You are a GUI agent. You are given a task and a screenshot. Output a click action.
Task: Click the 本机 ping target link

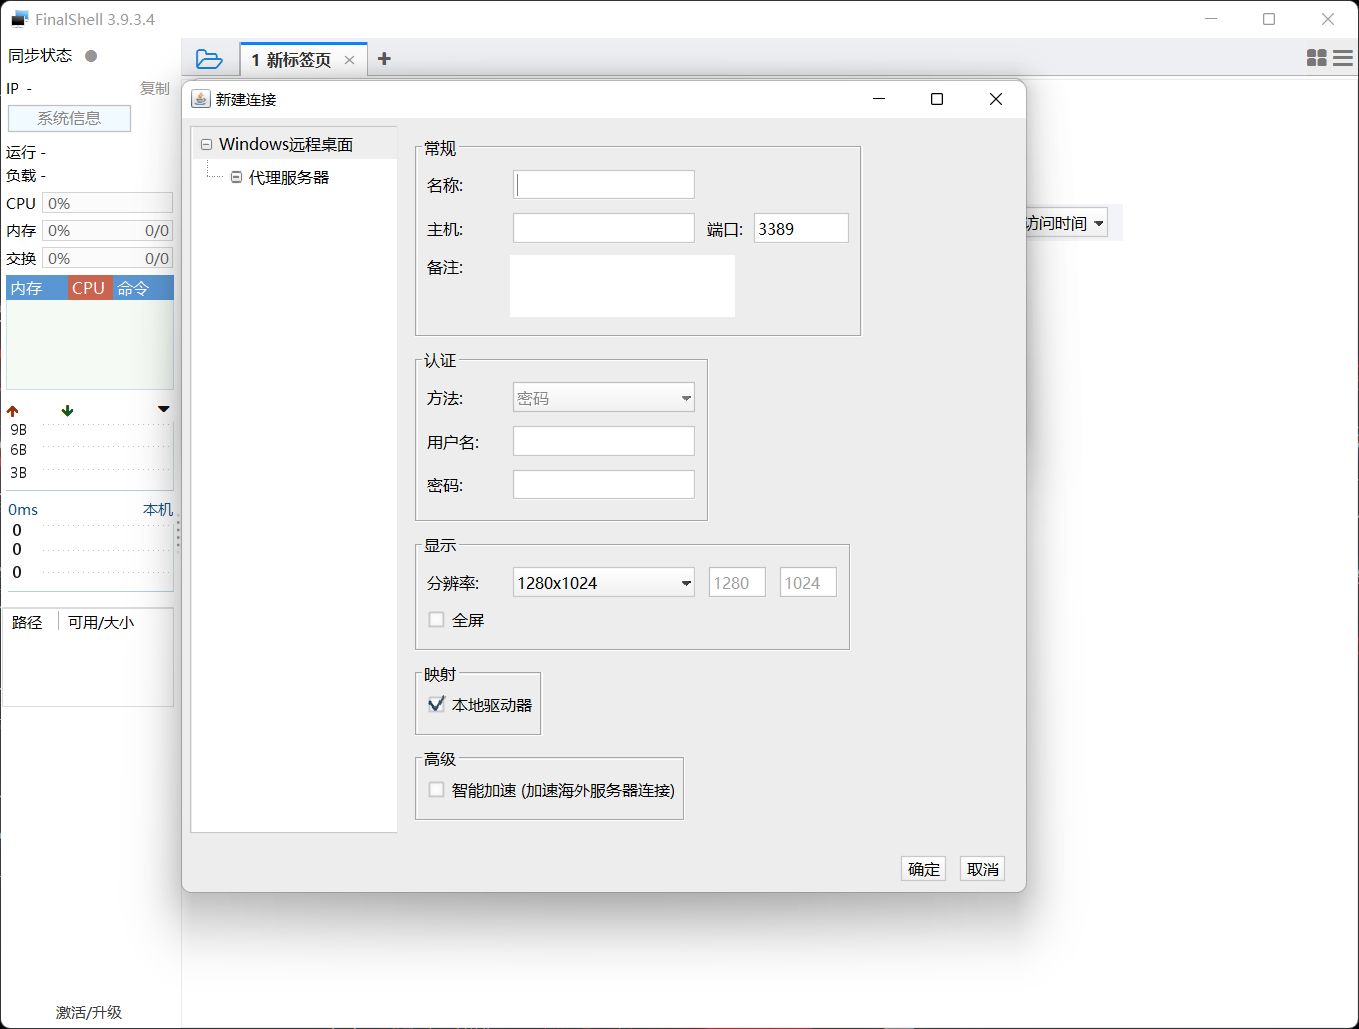[157, 509]
